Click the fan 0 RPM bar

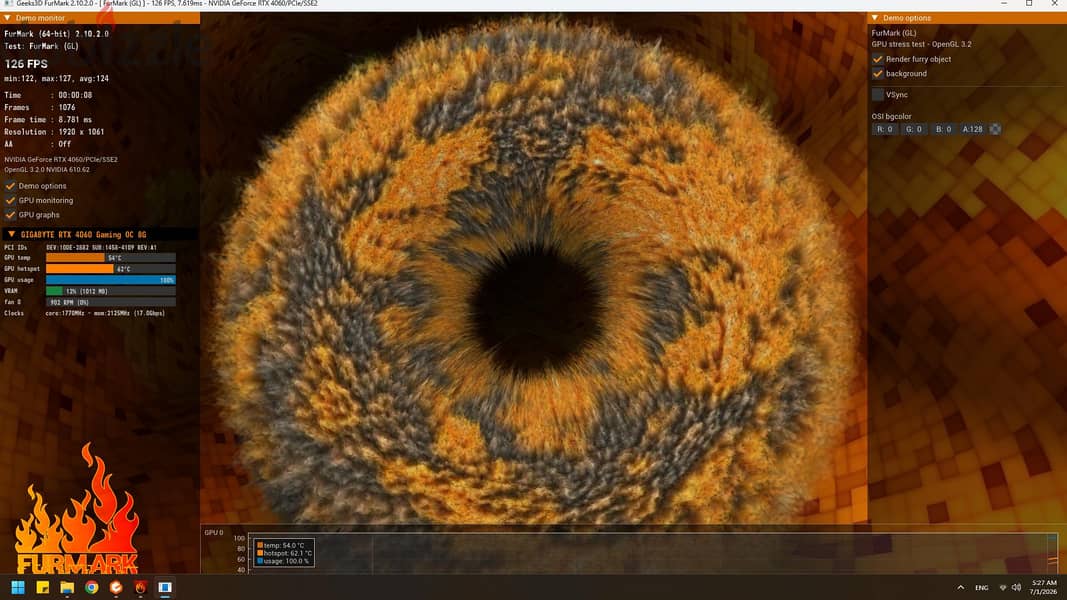(111, 301)
